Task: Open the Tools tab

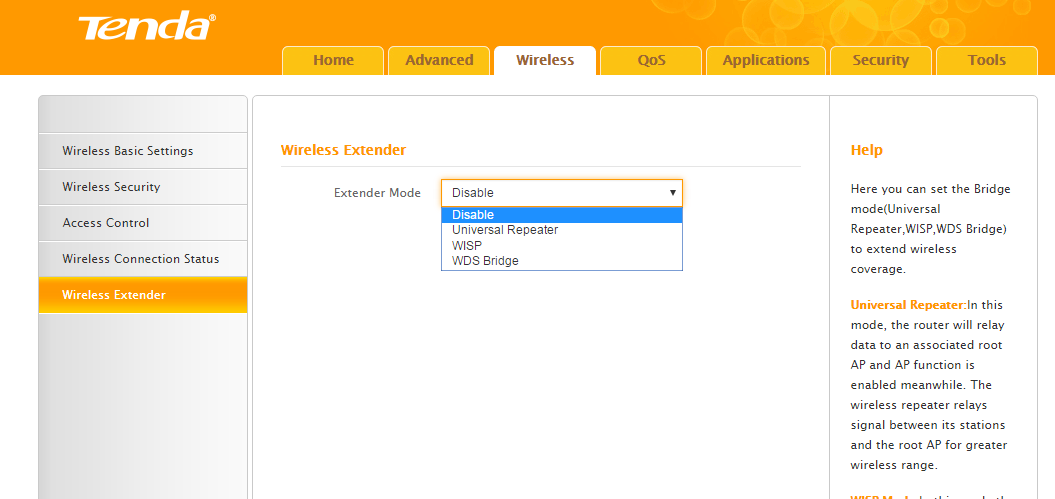Action: pyautogui.click(x=986, y=60)
